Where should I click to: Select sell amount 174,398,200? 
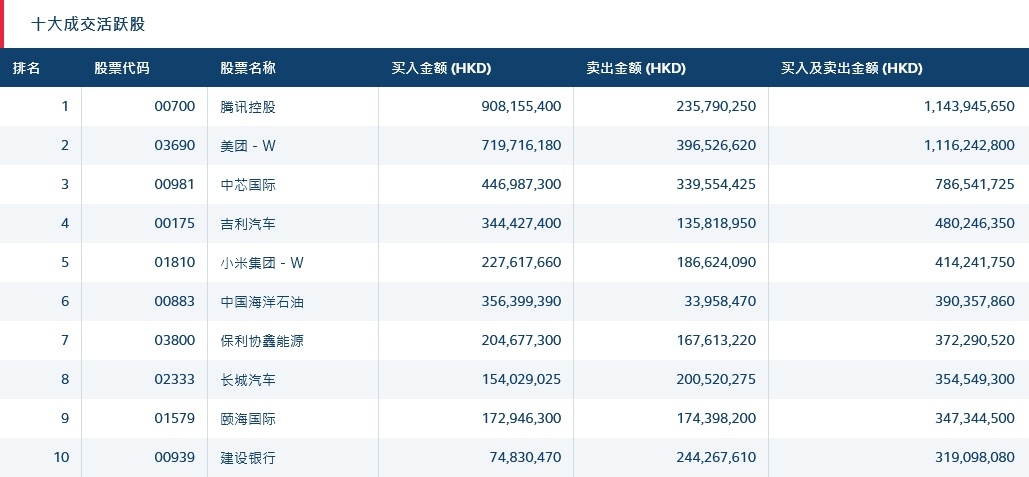tap(716, 419)
